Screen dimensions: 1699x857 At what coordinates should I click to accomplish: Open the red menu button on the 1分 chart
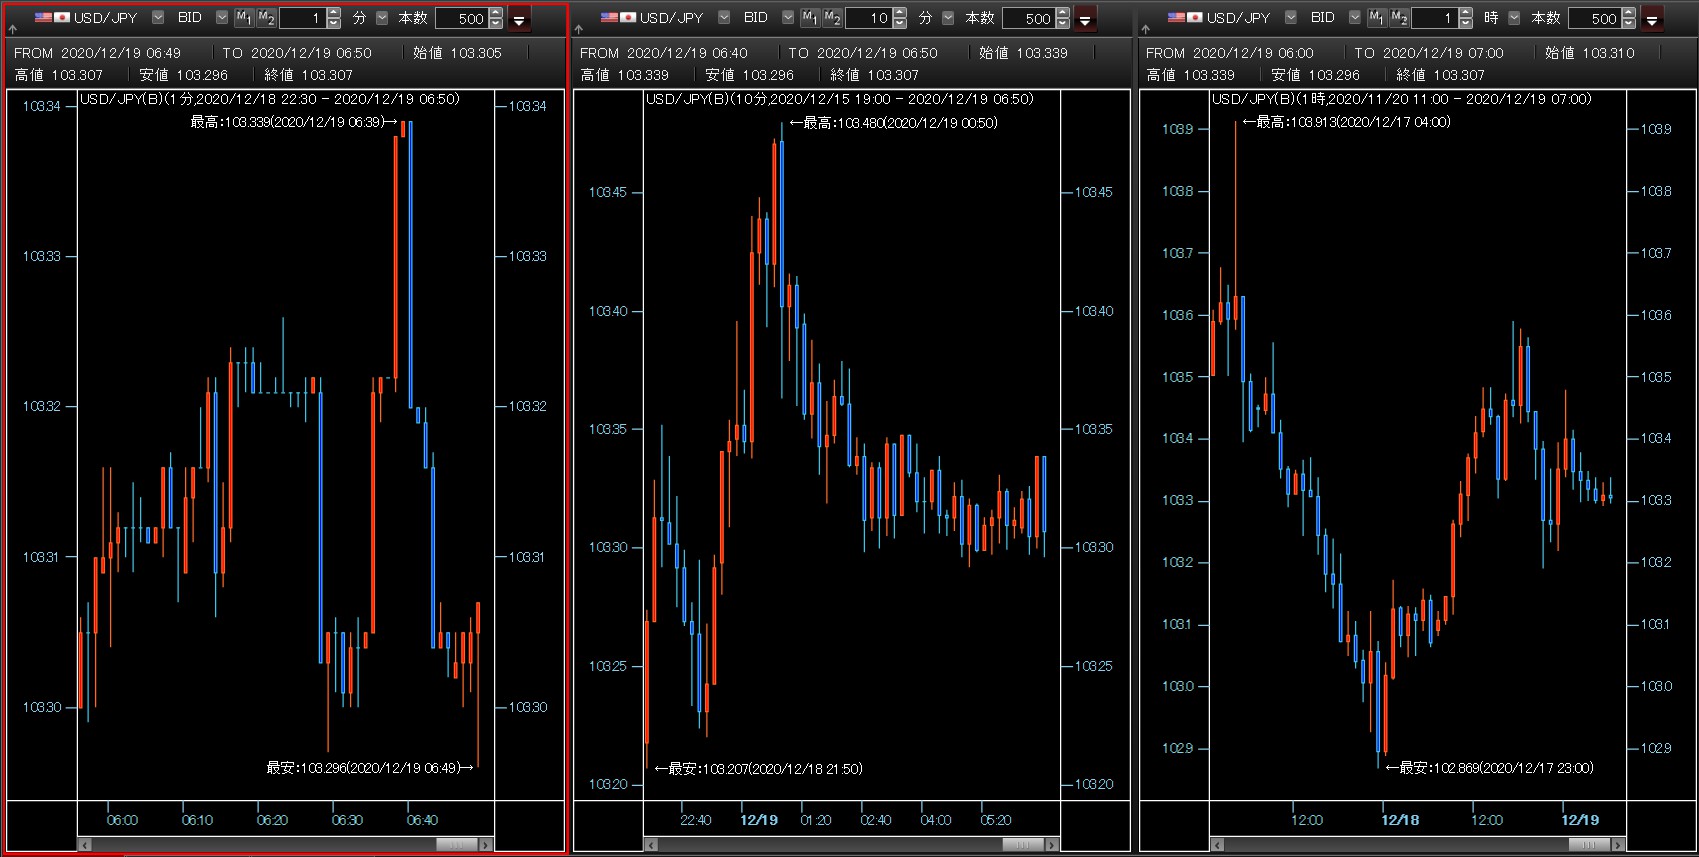tap(519, 19)
